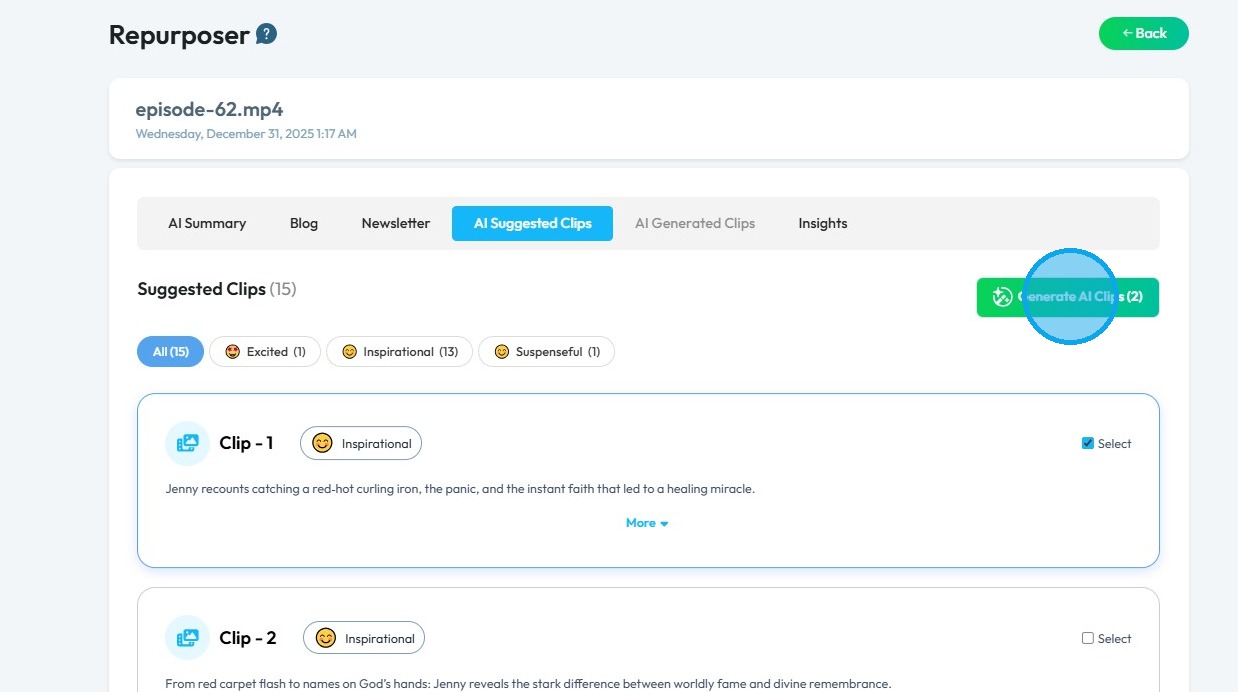The image size is (1238, 692).
Task: Uncheck the Select checkbox for Clip - 1
Action: (x=1088, y=443)
